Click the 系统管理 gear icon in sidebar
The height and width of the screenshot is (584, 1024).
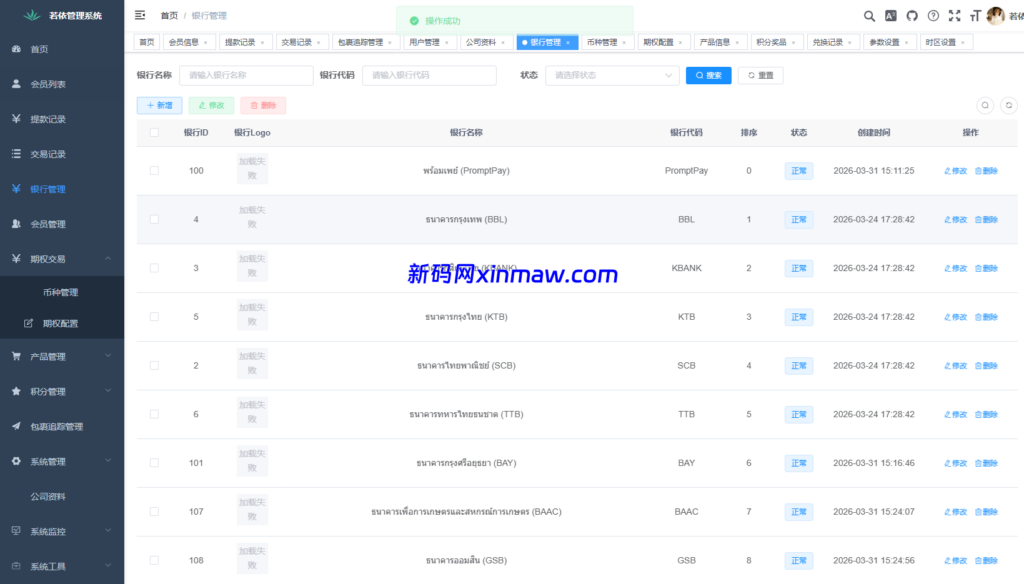(16, 461)
